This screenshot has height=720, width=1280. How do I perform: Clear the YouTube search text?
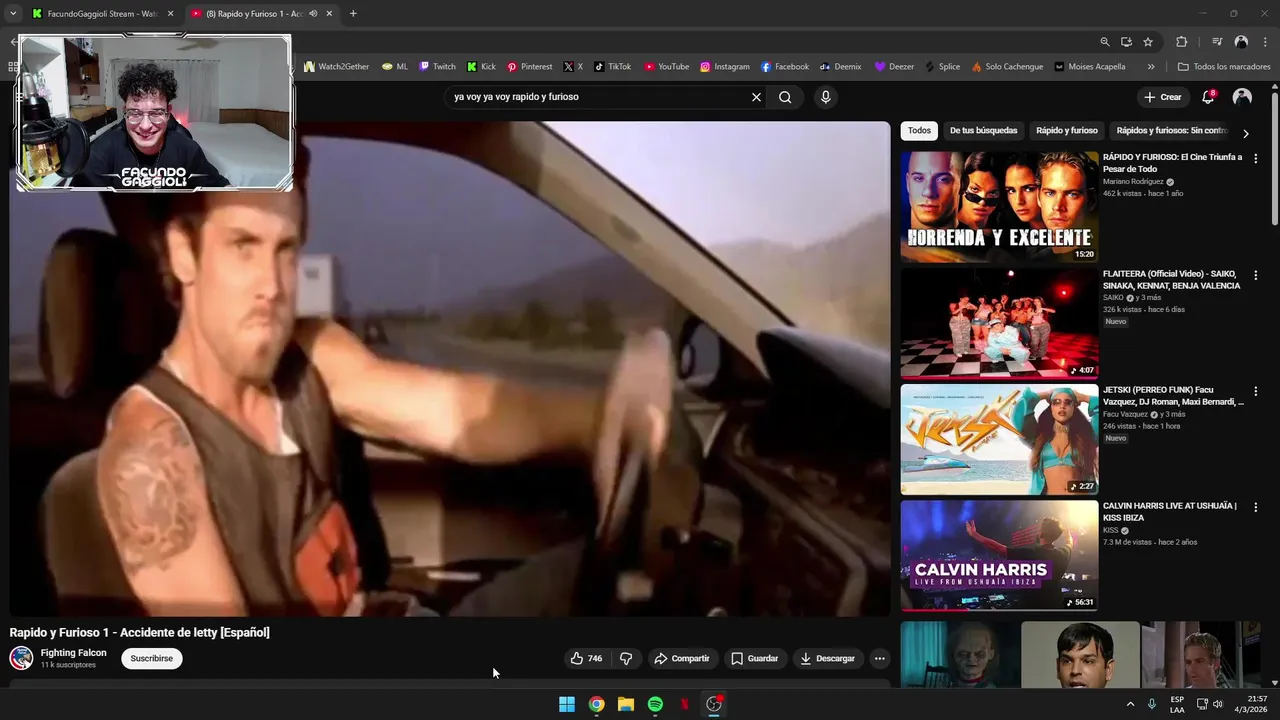(756, 97)
